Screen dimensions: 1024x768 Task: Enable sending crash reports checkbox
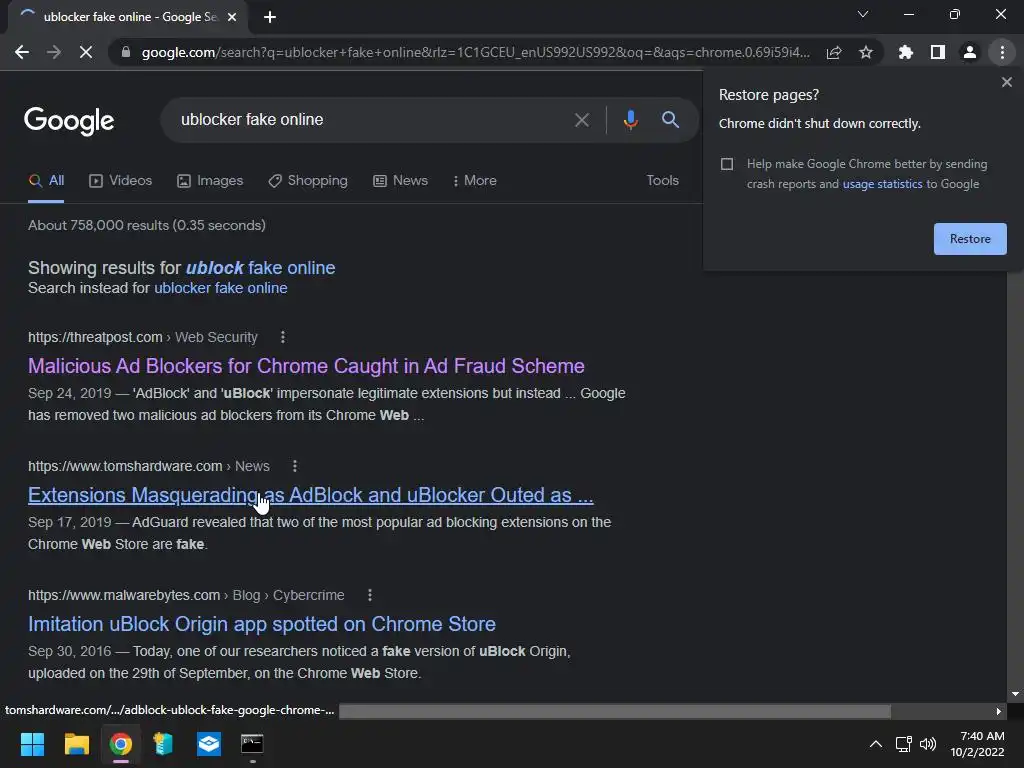pyautogui.click(x=727, y=164)
